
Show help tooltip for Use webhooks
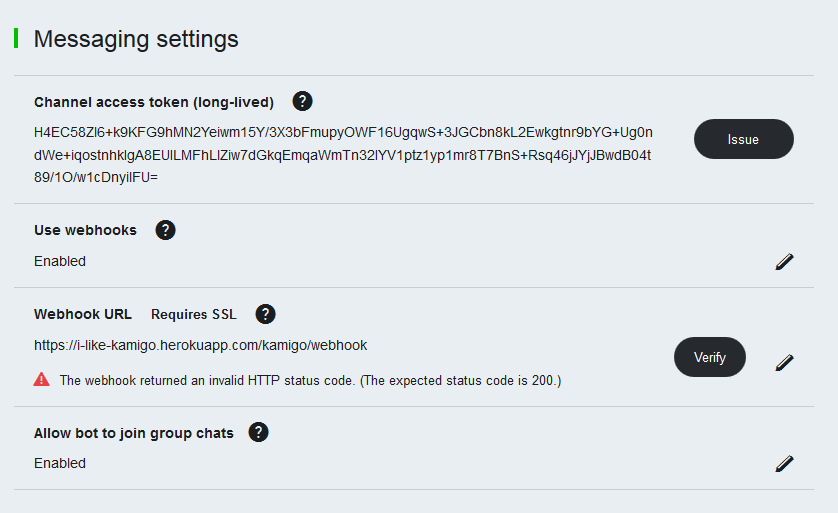pos(166,230)
